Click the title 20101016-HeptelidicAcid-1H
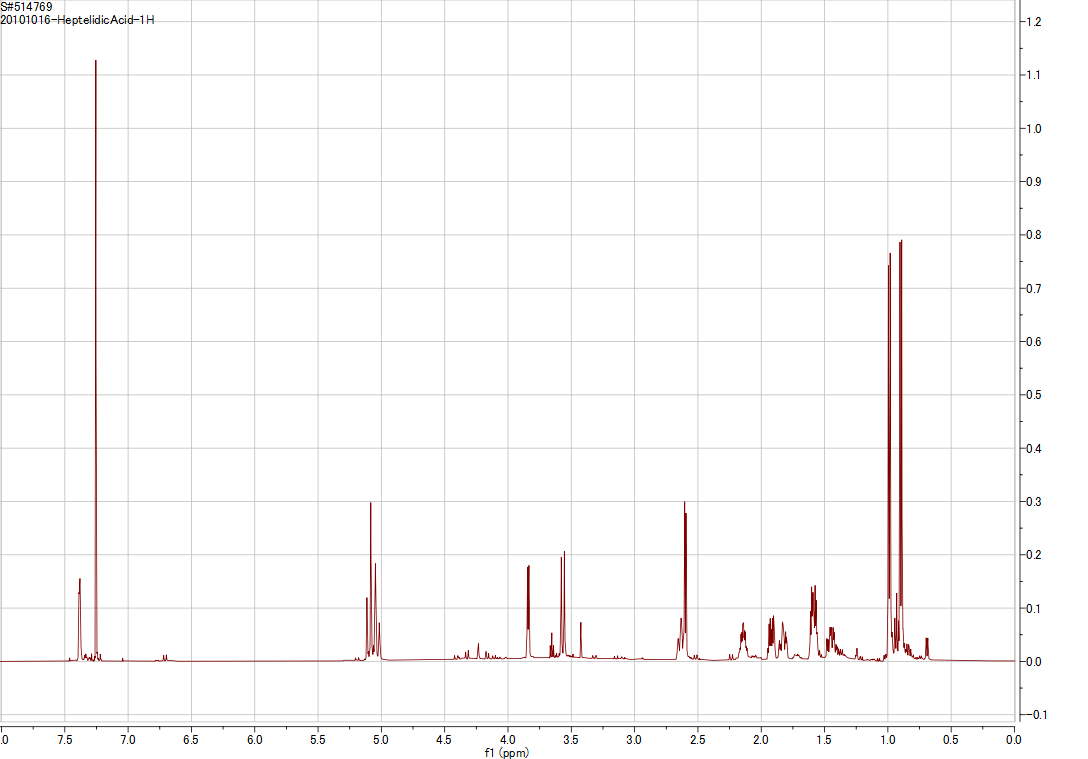Viewport: 1088px width, 759px height. click(77, 21)
